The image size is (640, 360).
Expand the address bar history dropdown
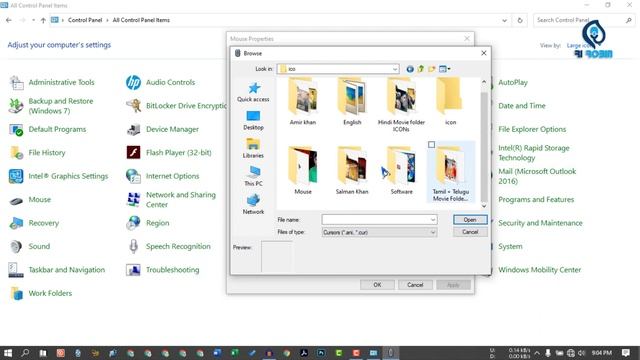pyautogui.click(x=504, y=20)
